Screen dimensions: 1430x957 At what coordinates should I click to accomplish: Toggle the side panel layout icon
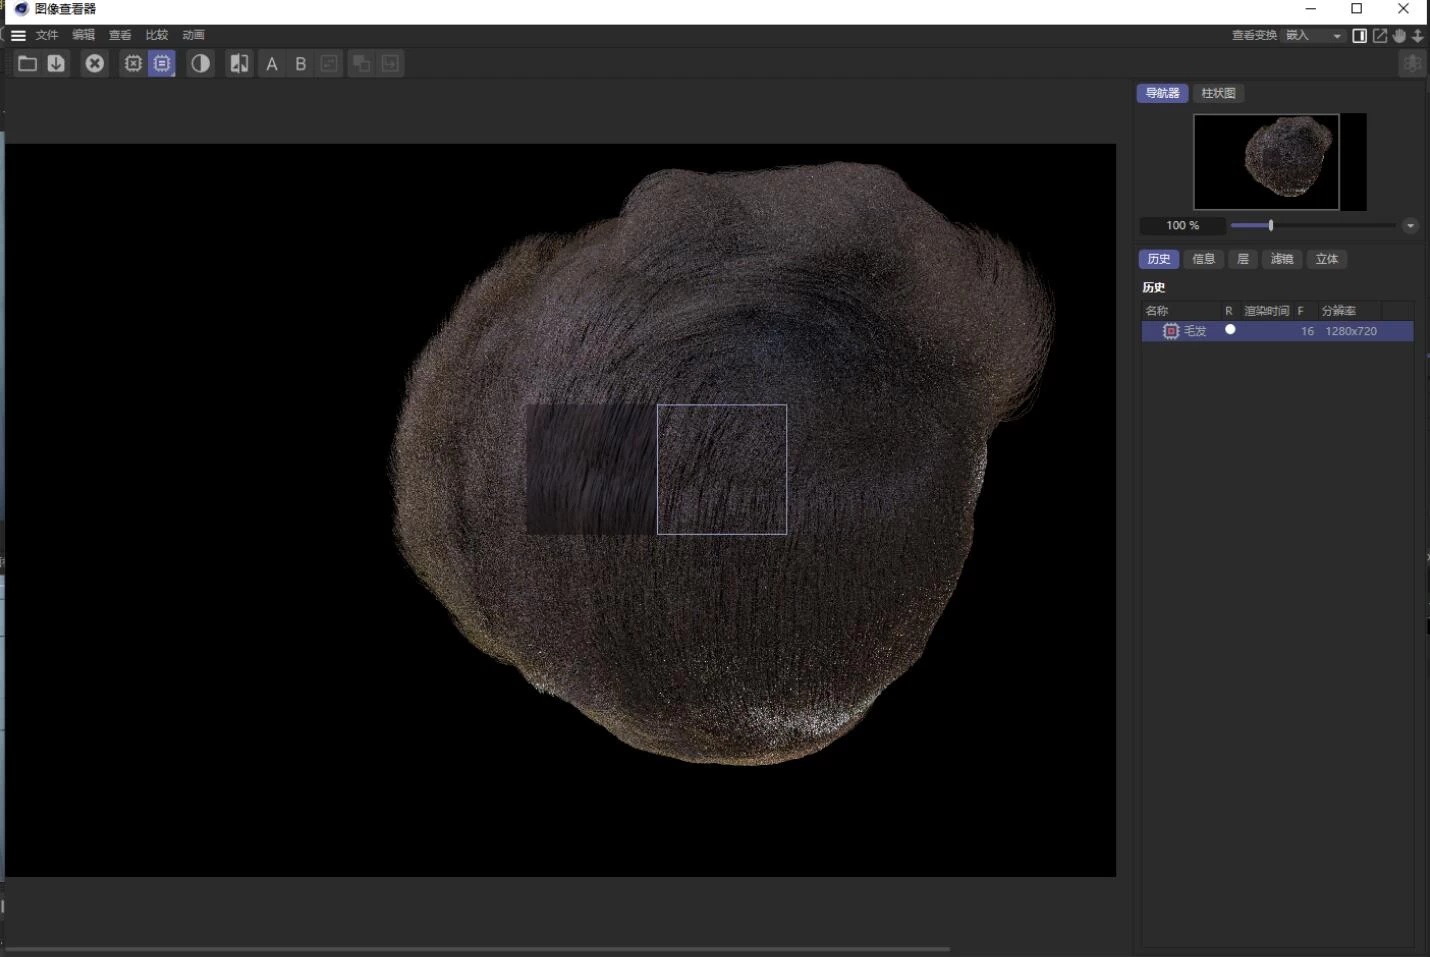1360,36
